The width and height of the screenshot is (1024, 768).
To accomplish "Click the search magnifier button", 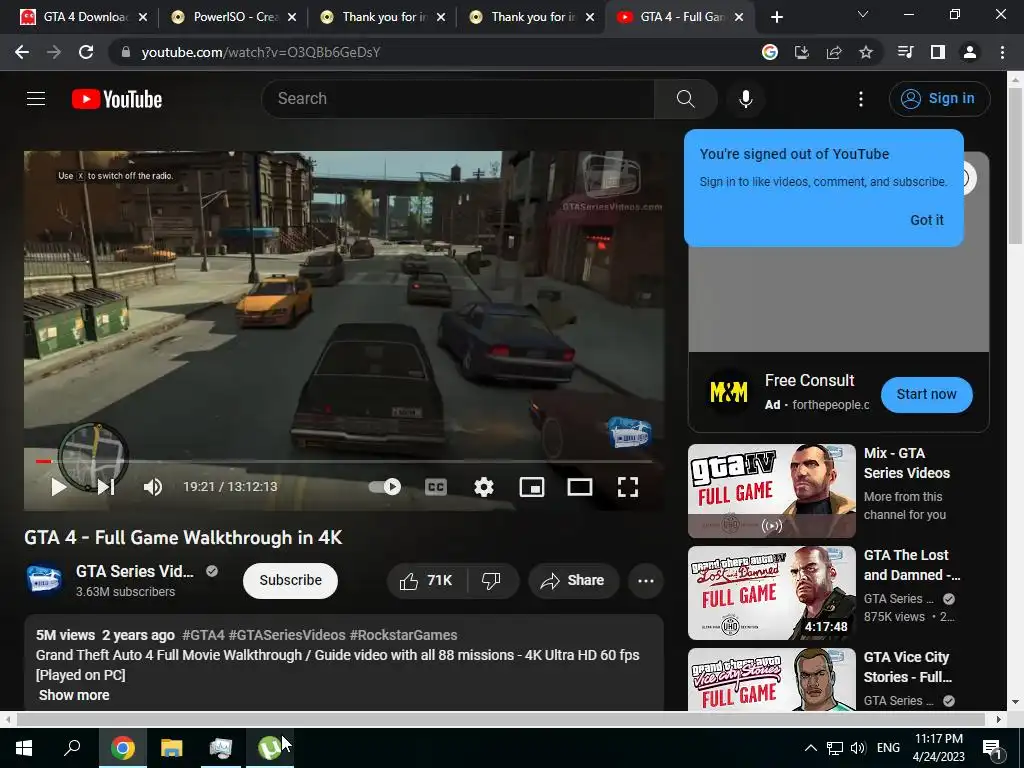I will coord(685,99).
